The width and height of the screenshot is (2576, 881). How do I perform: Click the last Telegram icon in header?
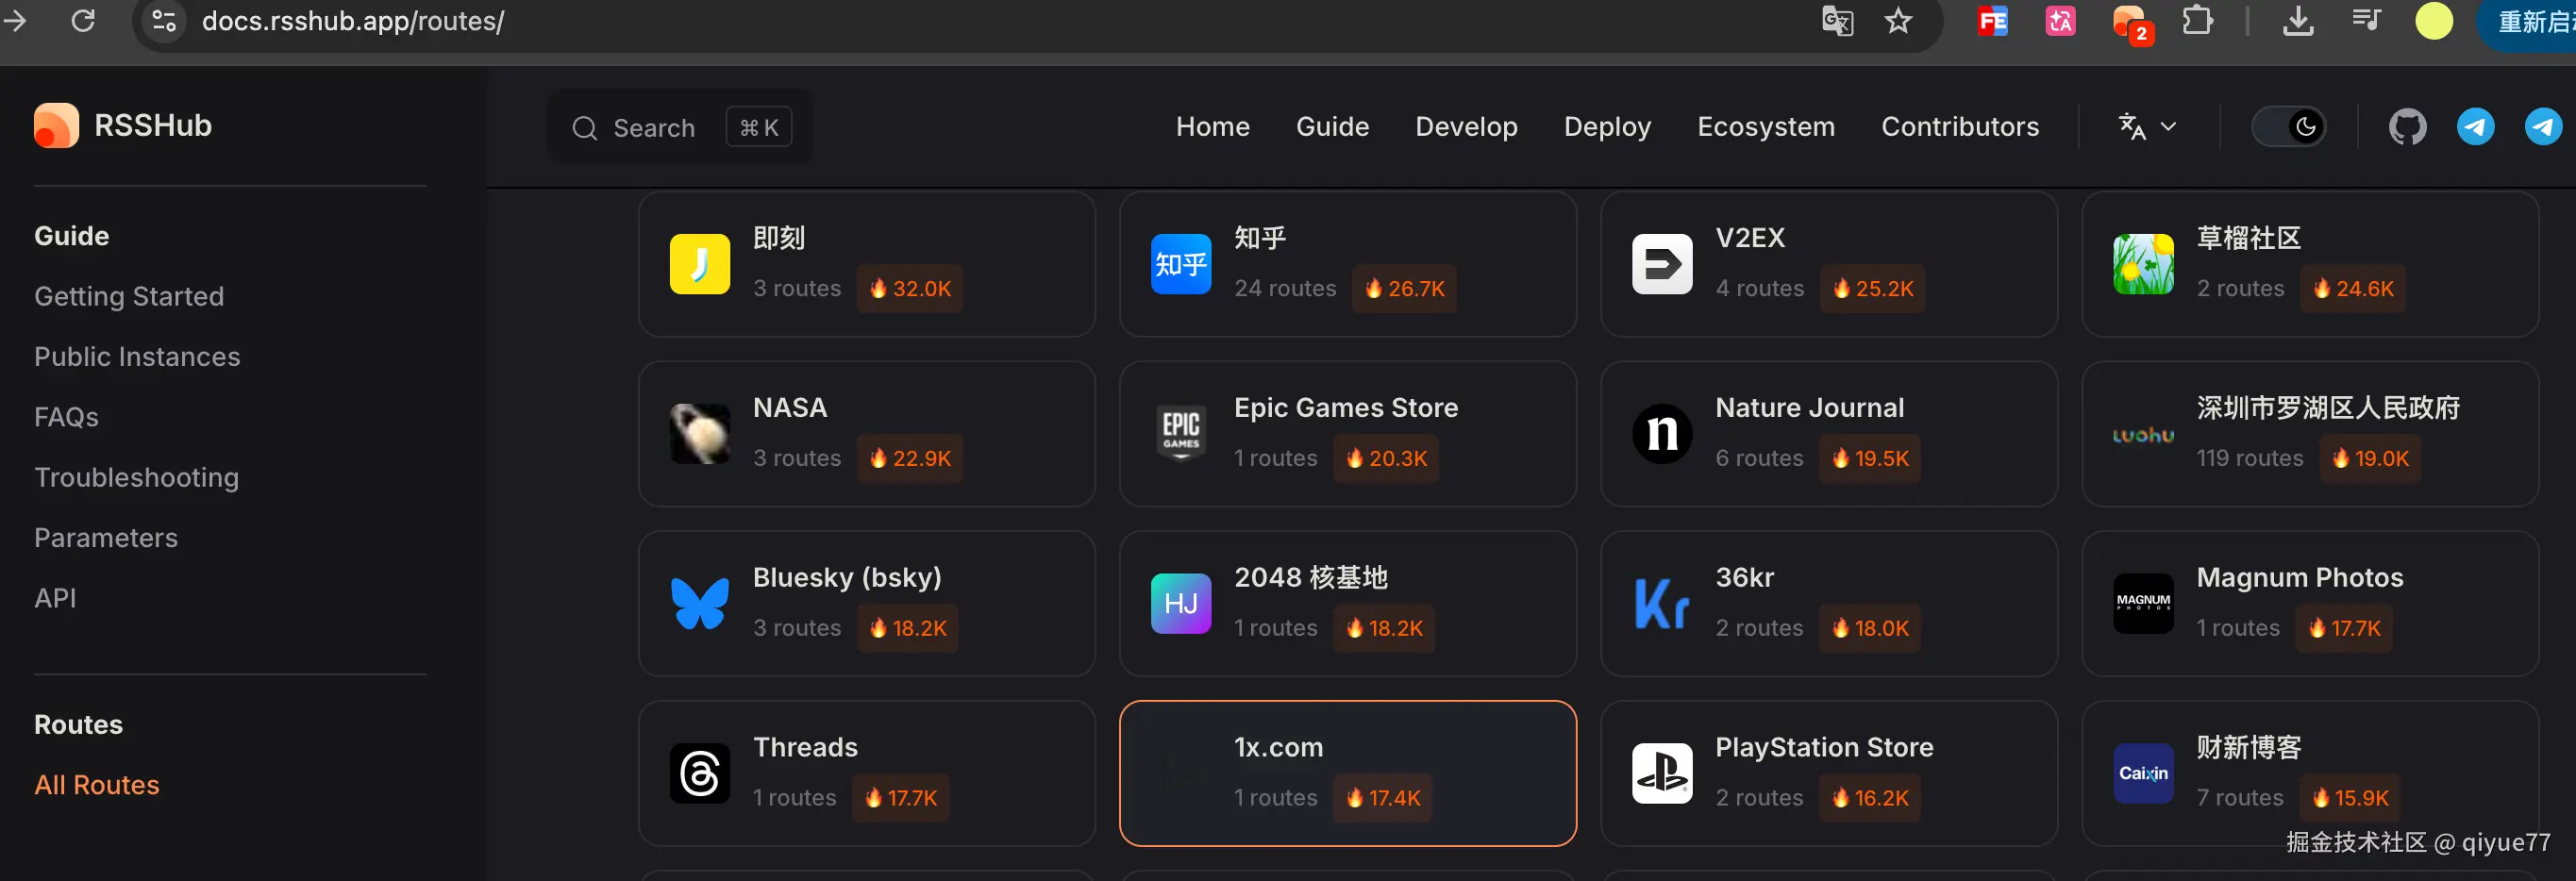pyautogui.click(x=2543, y=127)
